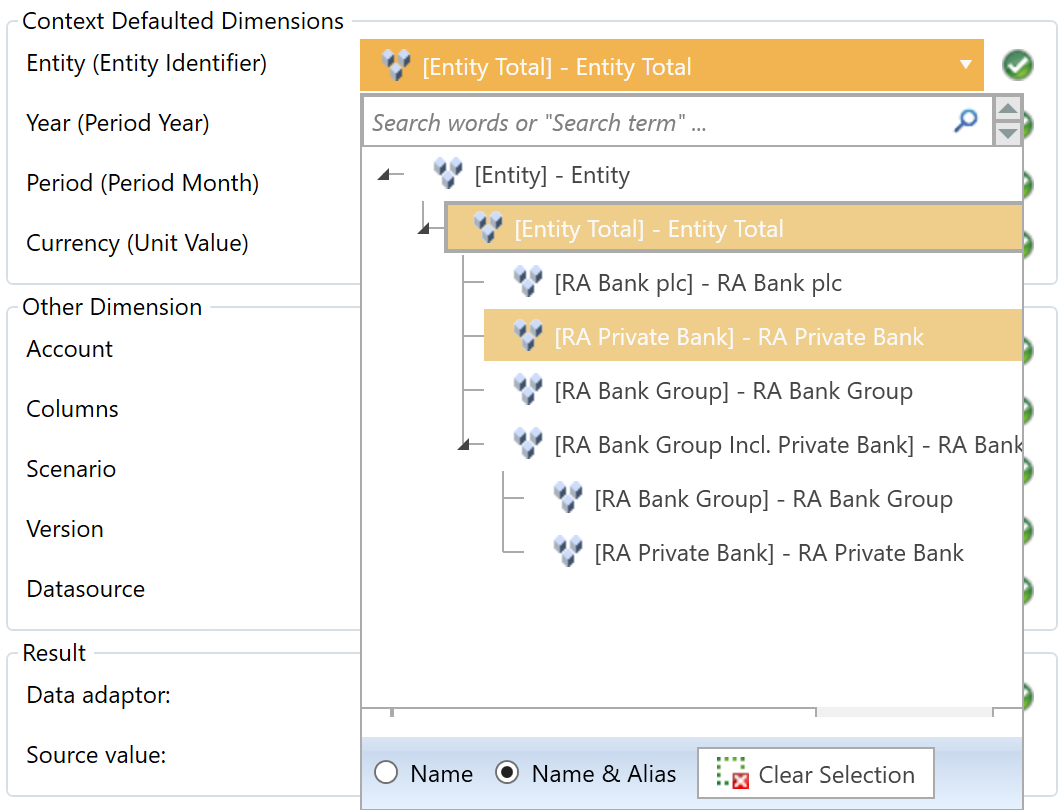This screenshot has width=1058, height=810.
Task: Collapse the Entity Total tree node
Action: (x=424, y=229)
